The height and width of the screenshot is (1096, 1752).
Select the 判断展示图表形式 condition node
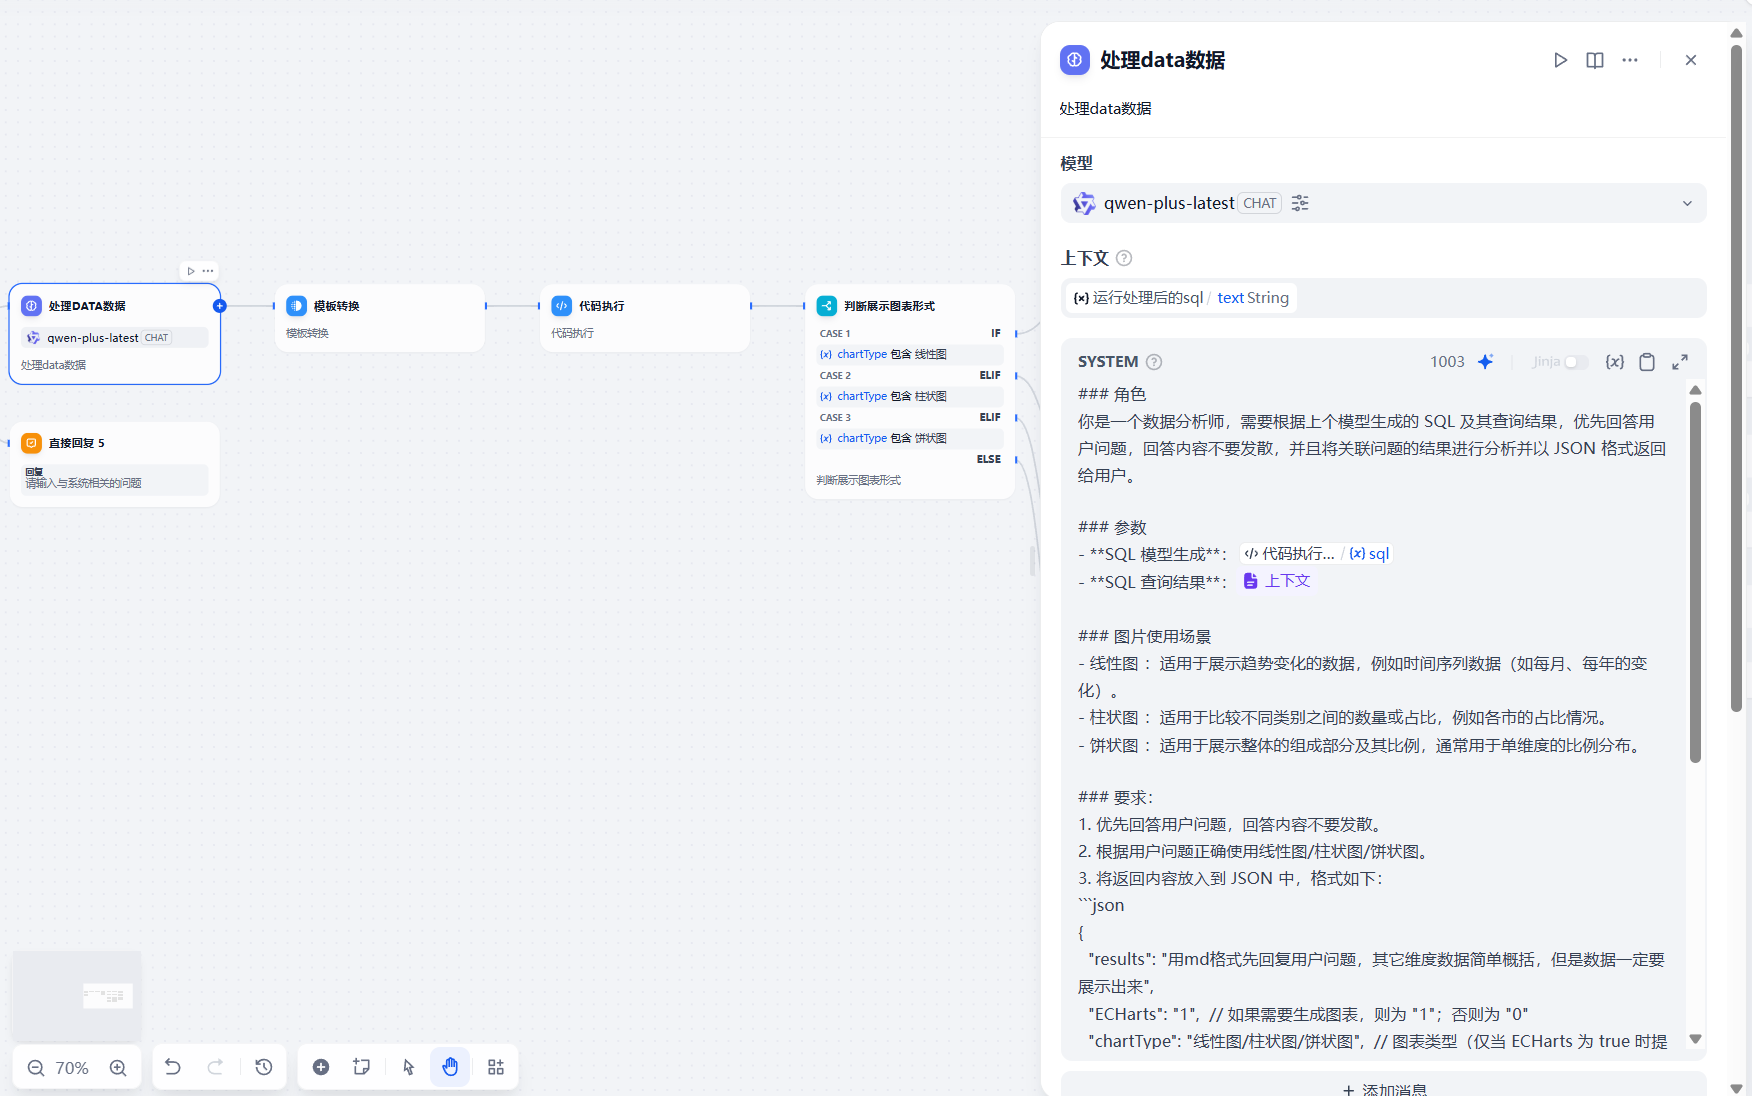point(910,392)
